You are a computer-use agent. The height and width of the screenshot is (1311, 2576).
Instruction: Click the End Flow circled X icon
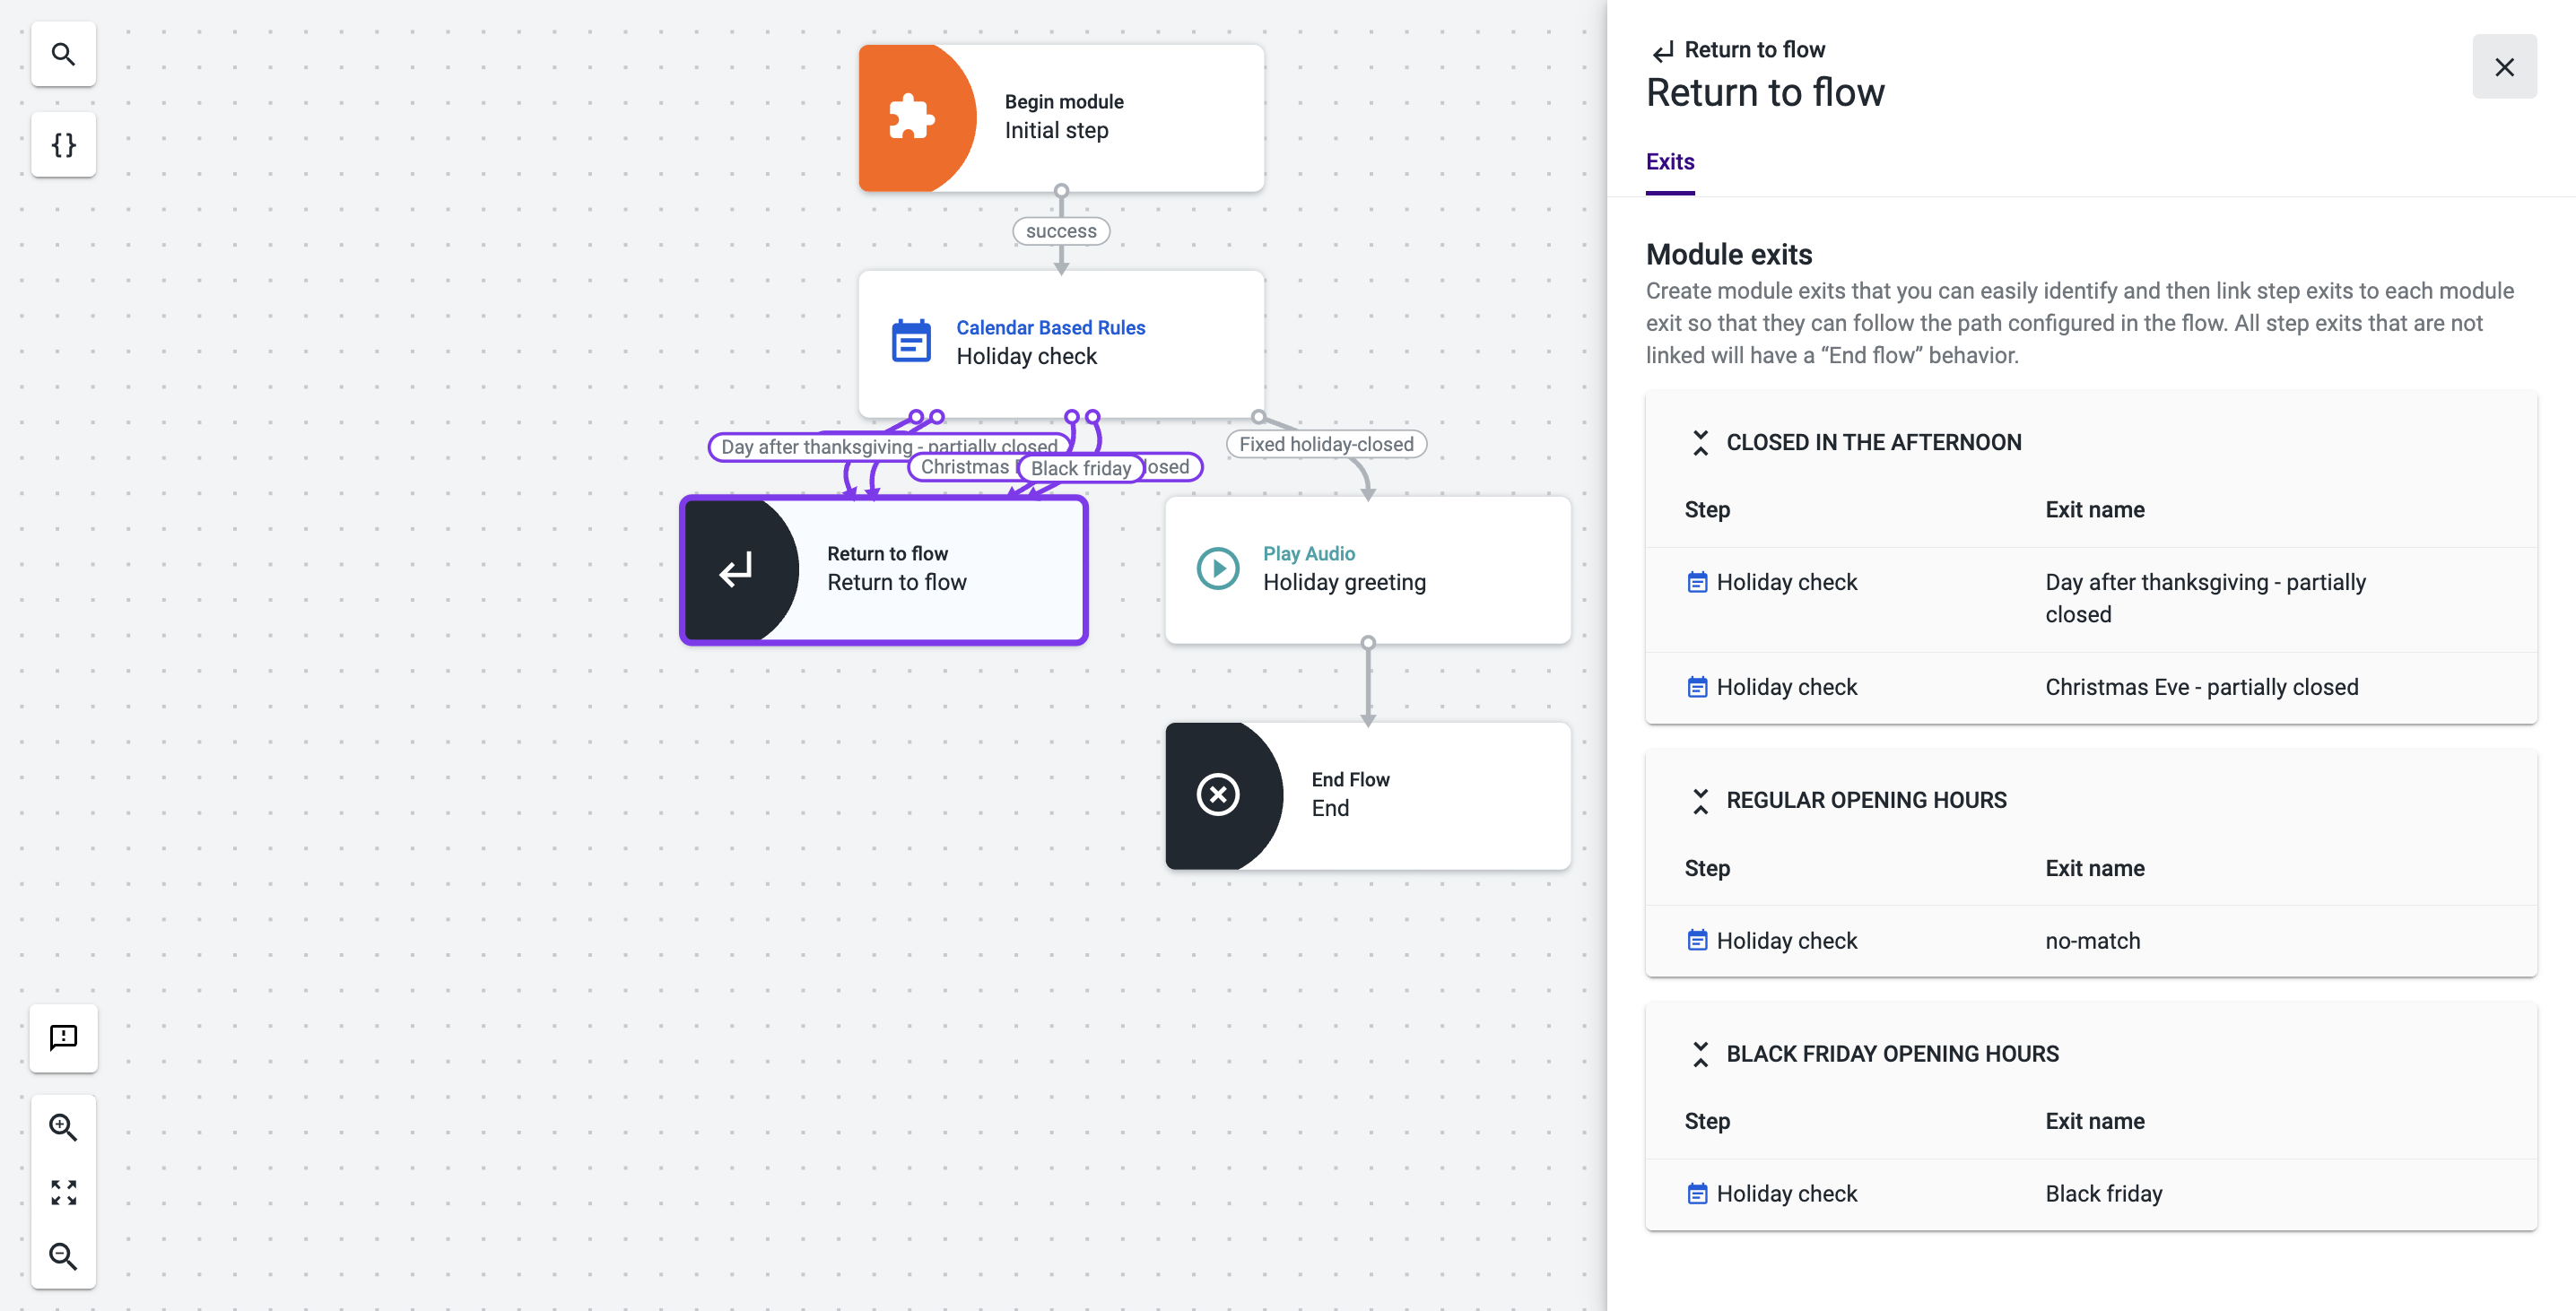tap(1217, 794)
